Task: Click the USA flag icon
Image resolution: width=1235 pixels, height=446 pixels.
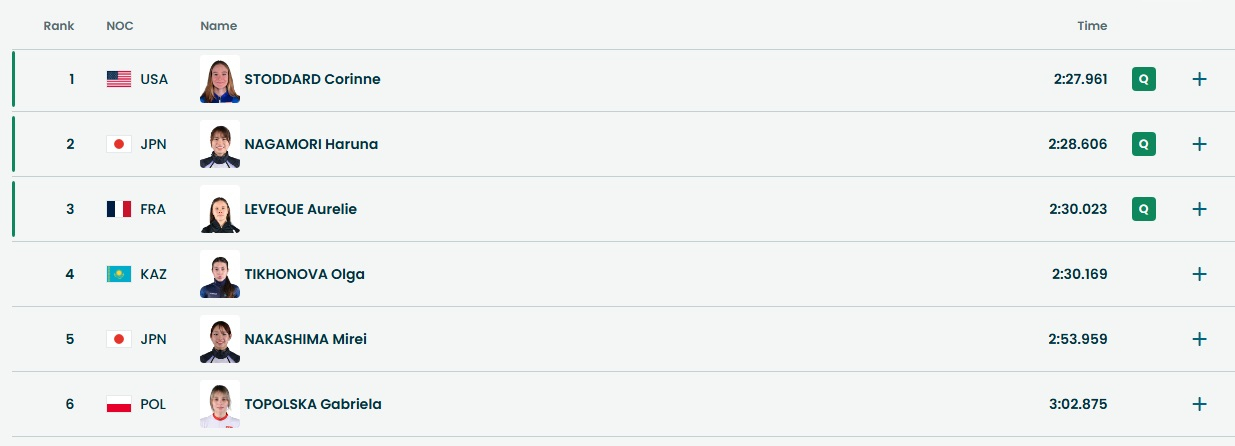Action: pyautogui.click(x=119, y=79)
